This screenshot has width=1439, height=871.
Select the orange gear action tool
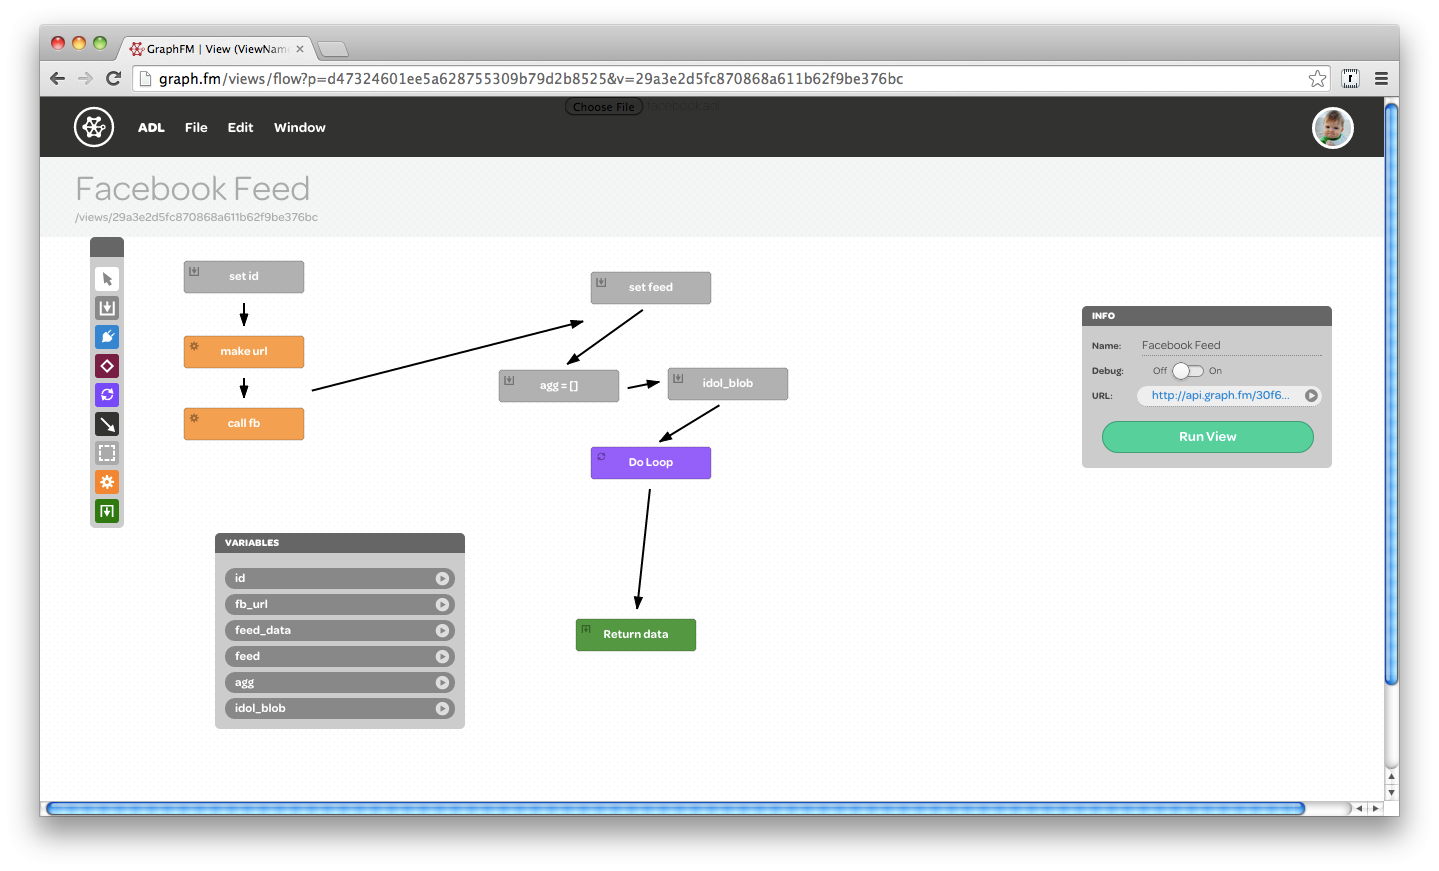click(107, 482)
